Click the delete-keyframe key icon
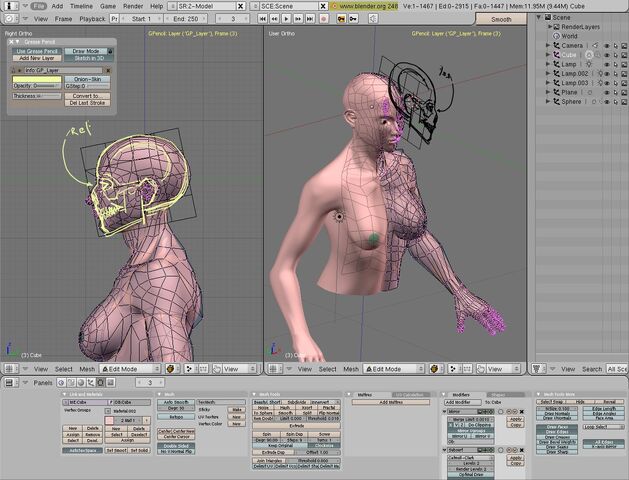Viewport: 629px width, 480px height. click(x=353, y=19)
